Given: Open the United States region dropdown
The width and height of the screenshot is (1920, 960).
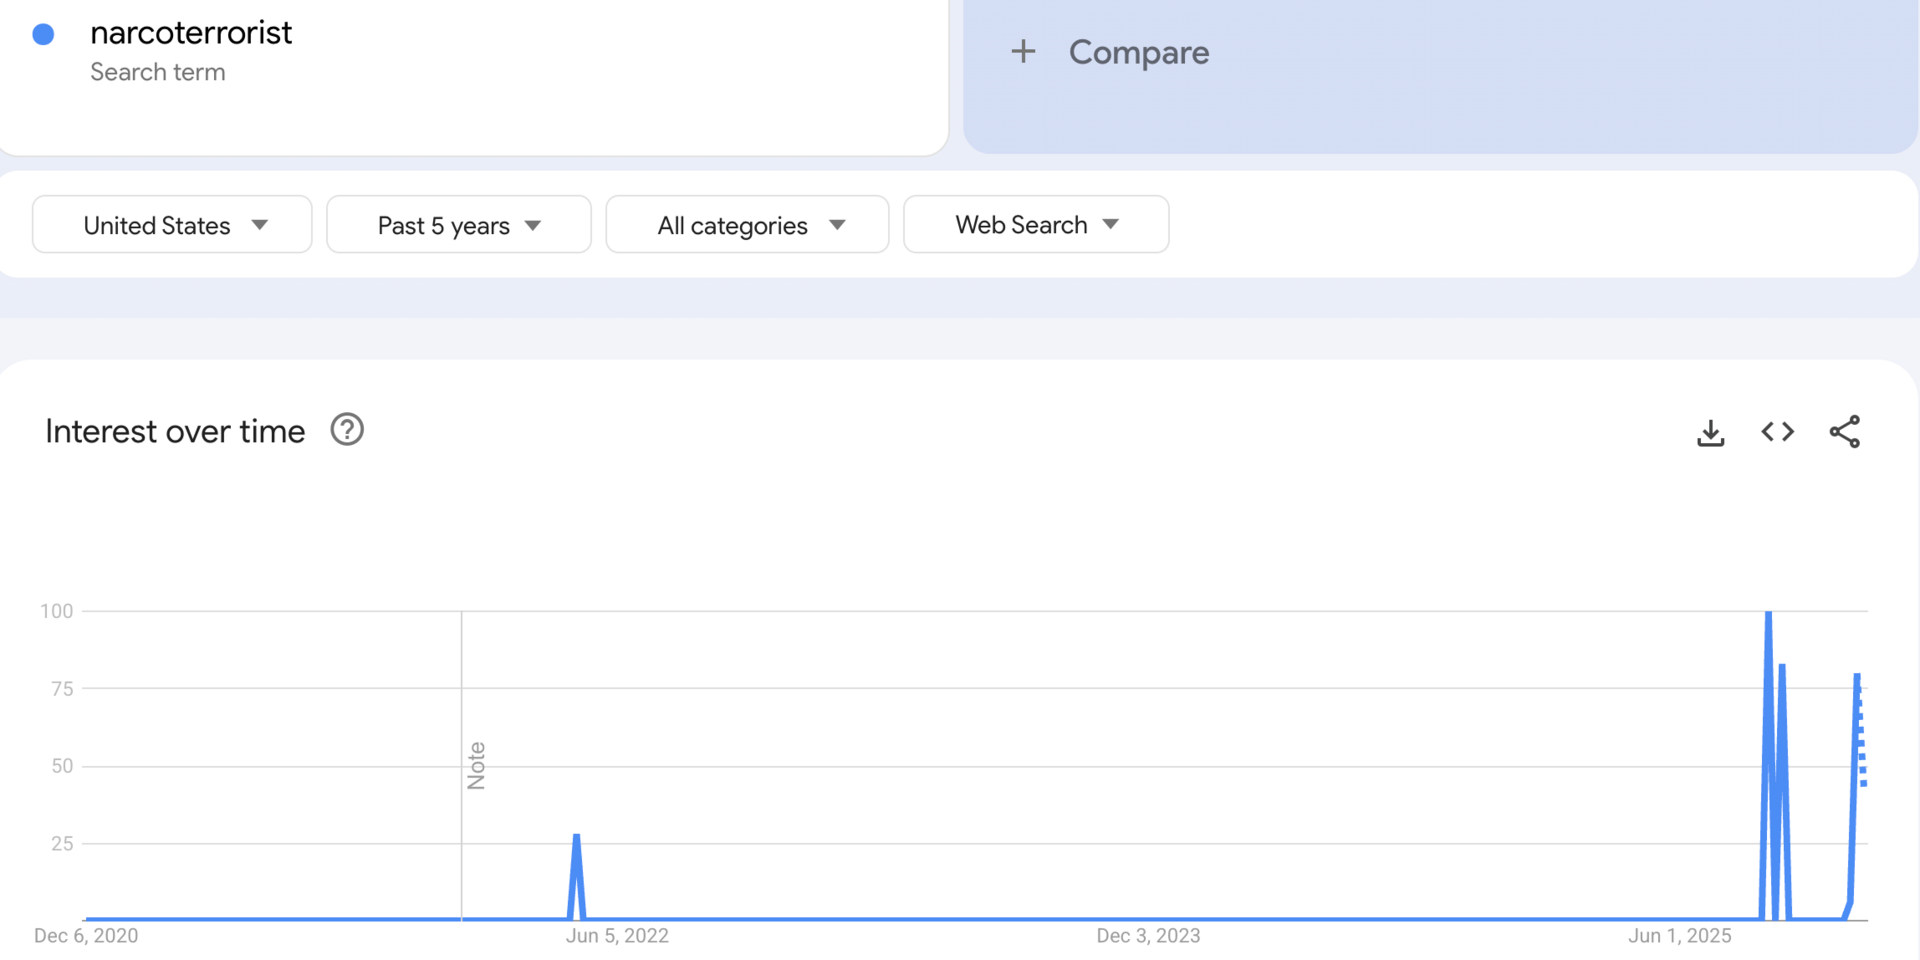Looking at the screenshot, I should [172, 225].
